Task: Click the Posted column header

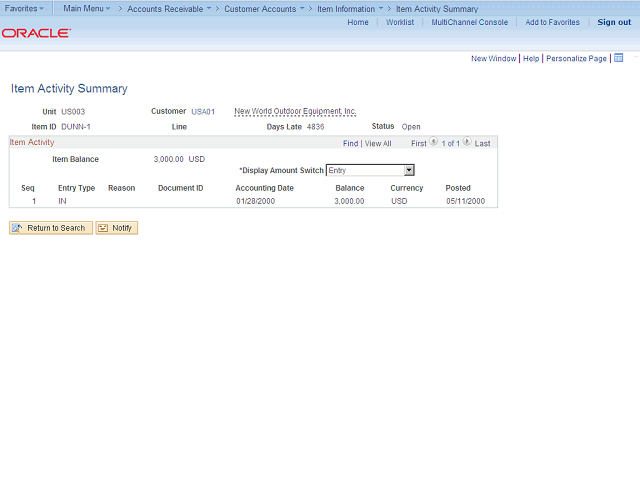Action: pyautogui.click(x=458, y=188)
